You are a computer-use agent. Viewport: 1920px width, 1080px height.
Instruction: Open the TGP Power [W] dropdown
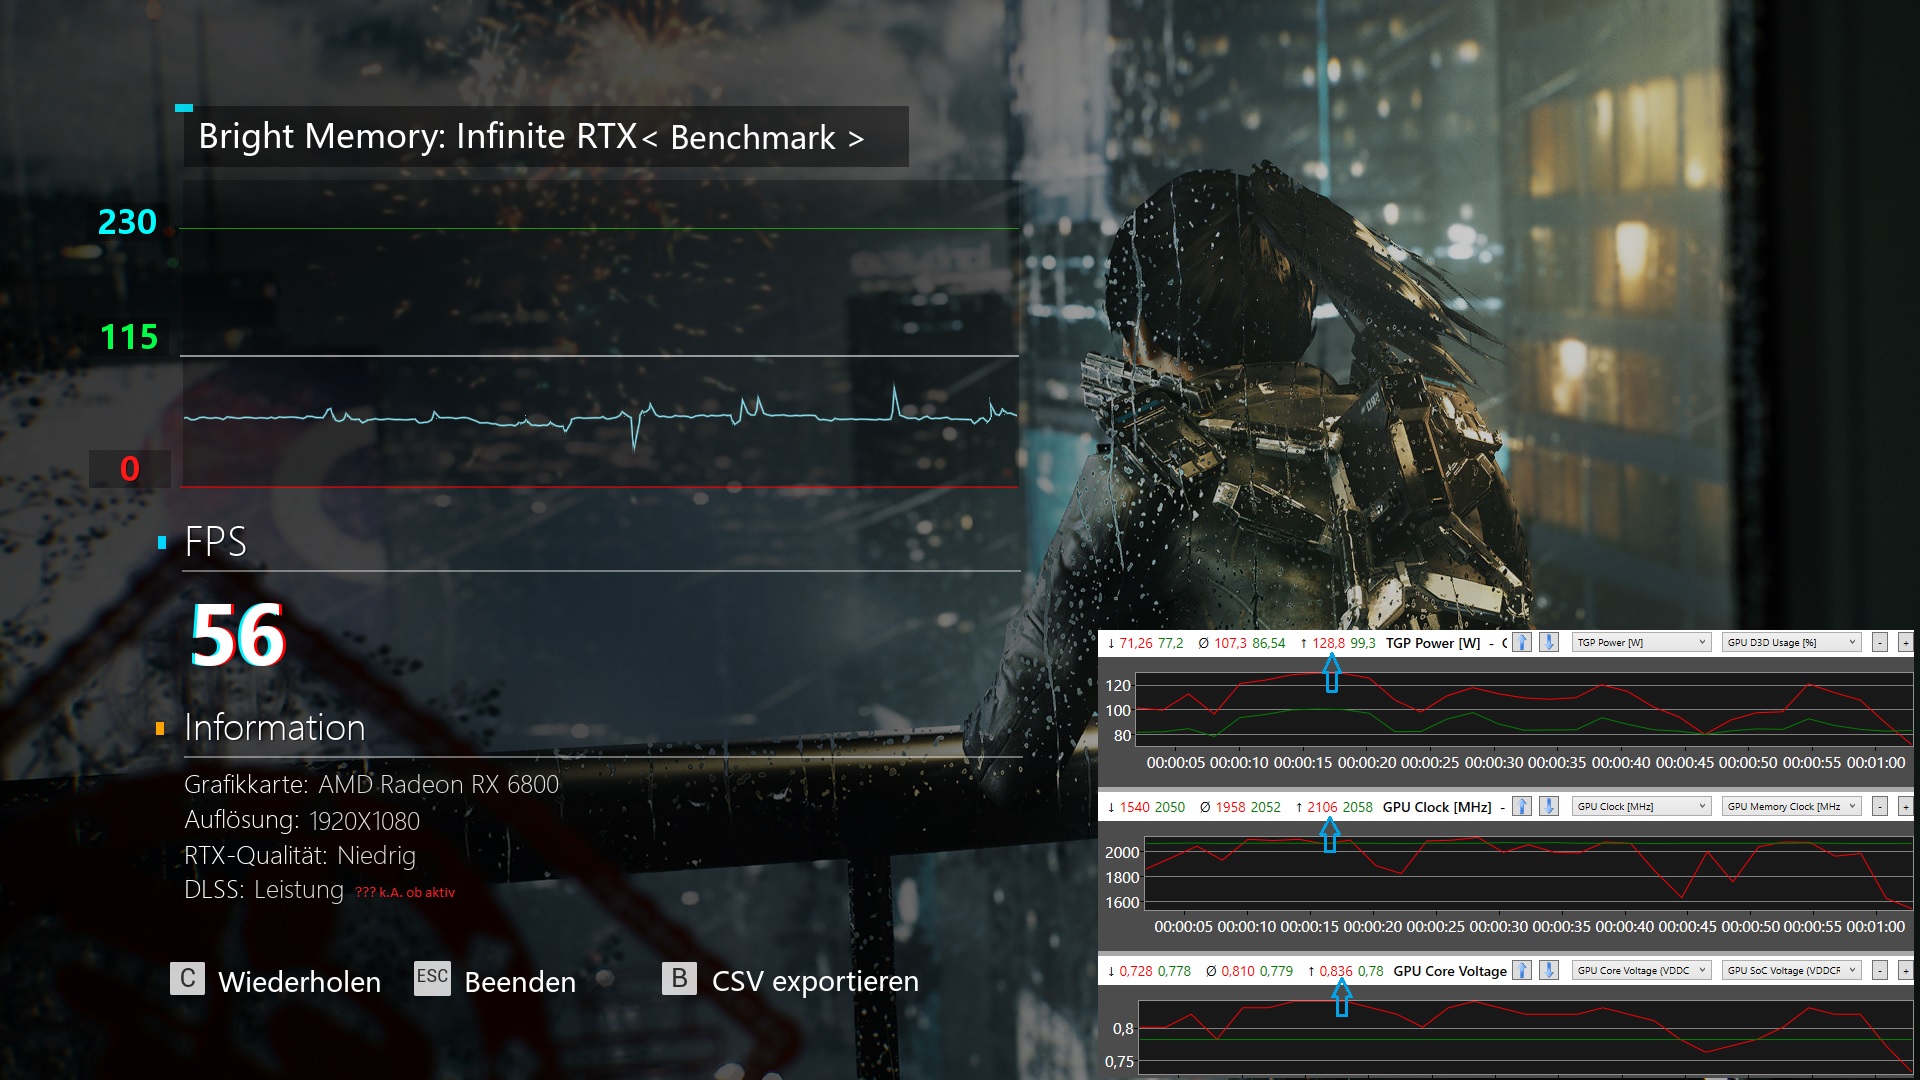point(1641,643)
